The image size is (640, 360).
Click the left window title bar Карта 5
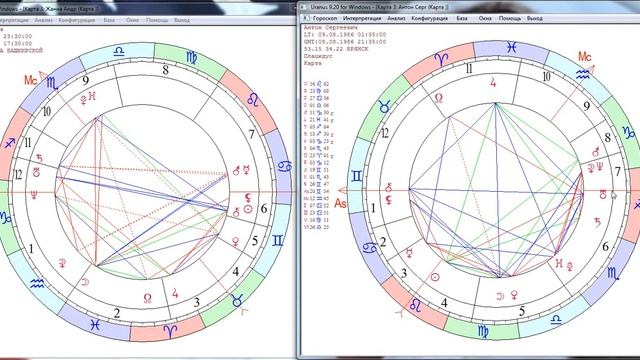[x=49, y=8]
